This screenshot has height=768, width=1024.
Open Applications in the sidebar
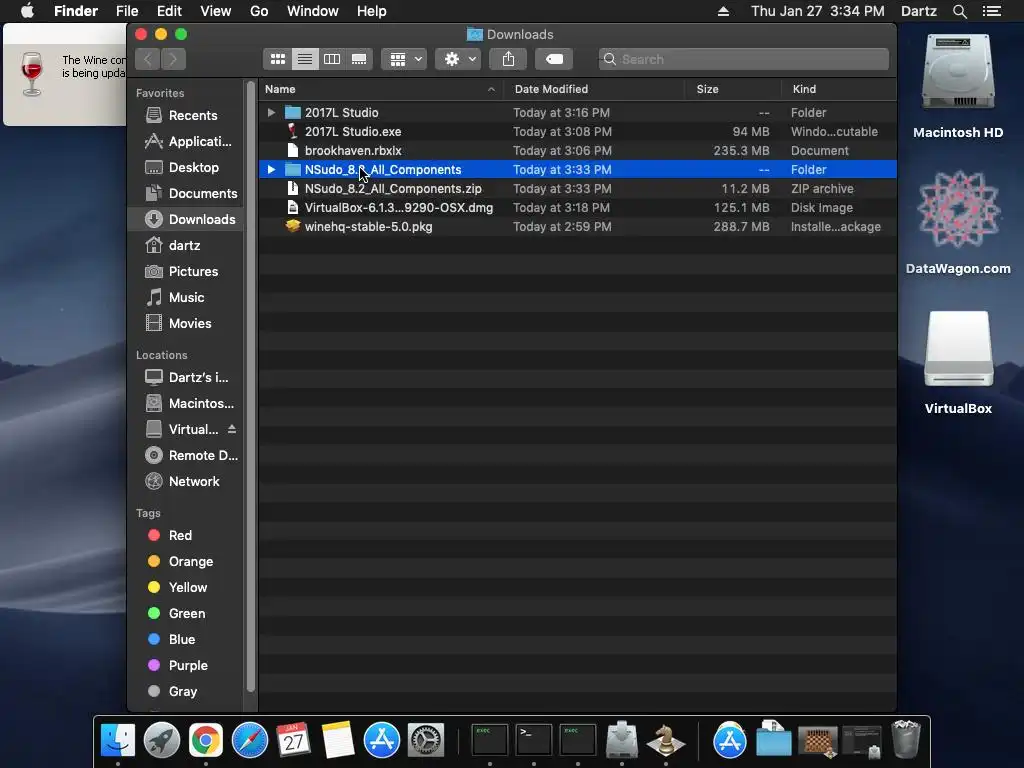[x=185, y=141]
